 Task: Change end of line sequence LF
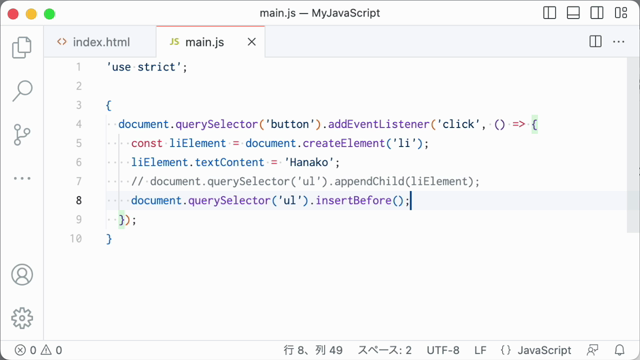coord(480,350)
